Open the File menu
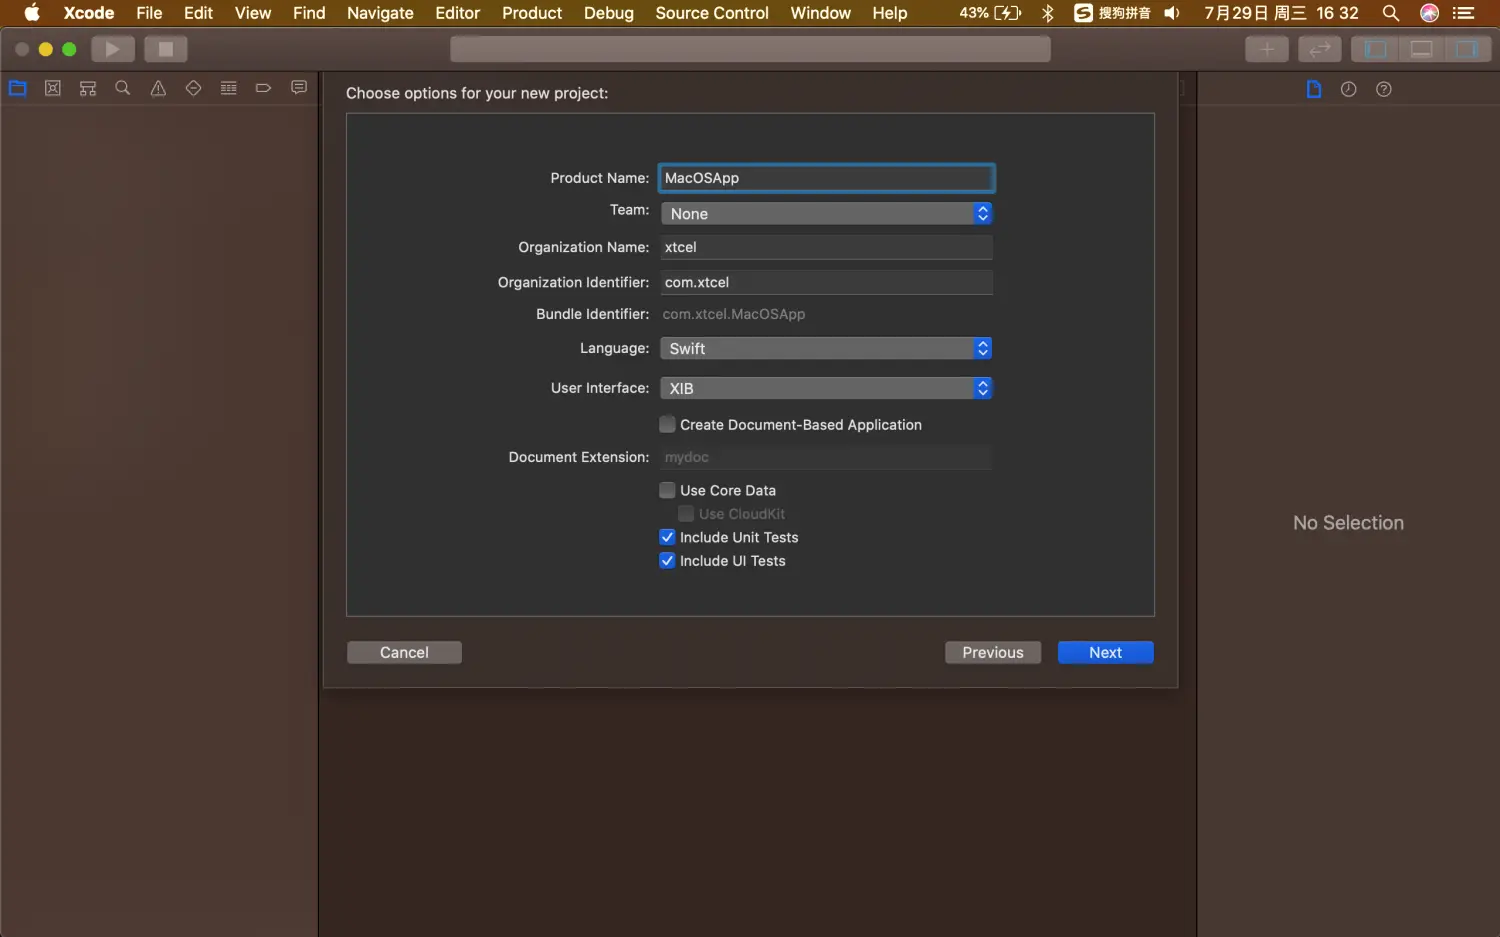Screen dimensions: 1500x937 [x=149, y=13]
